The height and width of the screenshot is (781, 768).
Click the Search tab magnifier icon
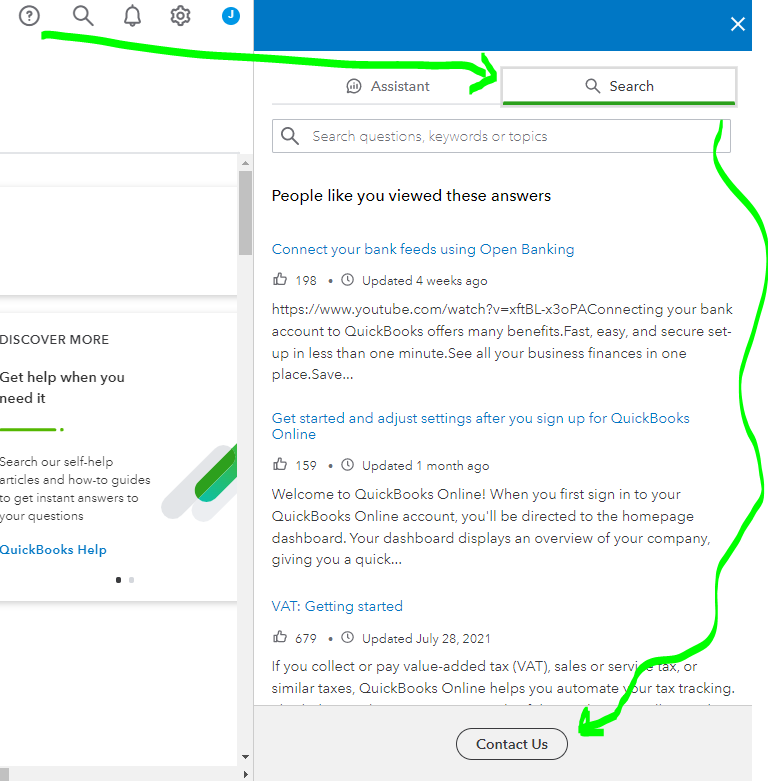(x=592, y=86)
